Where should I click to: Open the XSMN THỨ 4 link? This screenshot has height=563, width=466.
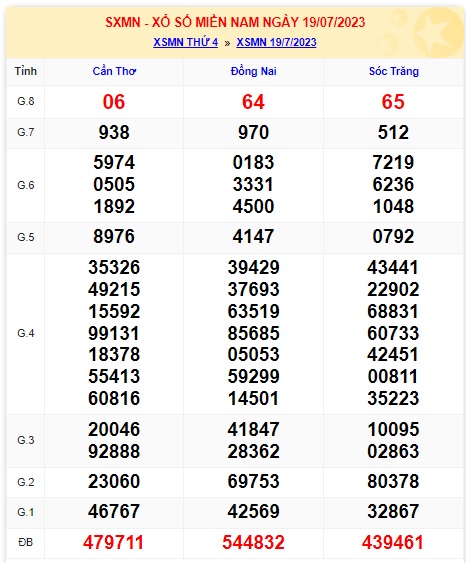click(x=185, y=42)
